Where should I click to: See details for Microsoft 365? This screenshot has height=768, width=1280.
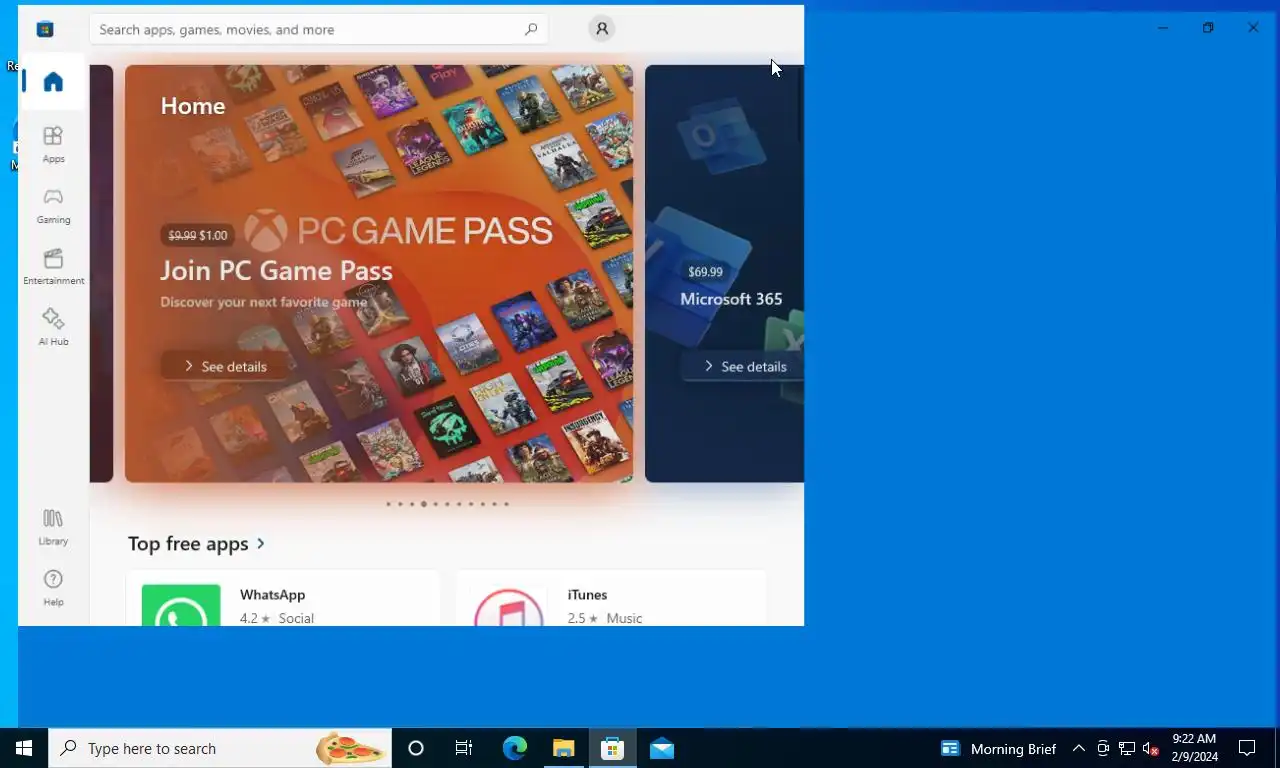point(745,366)
